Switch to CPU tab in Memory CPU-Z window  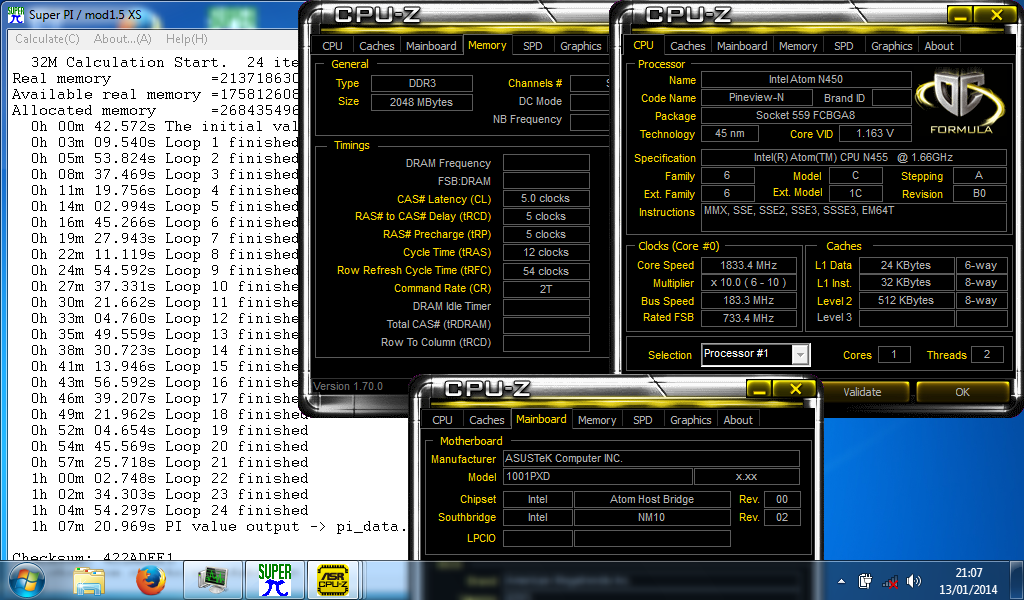coord(332,46)
